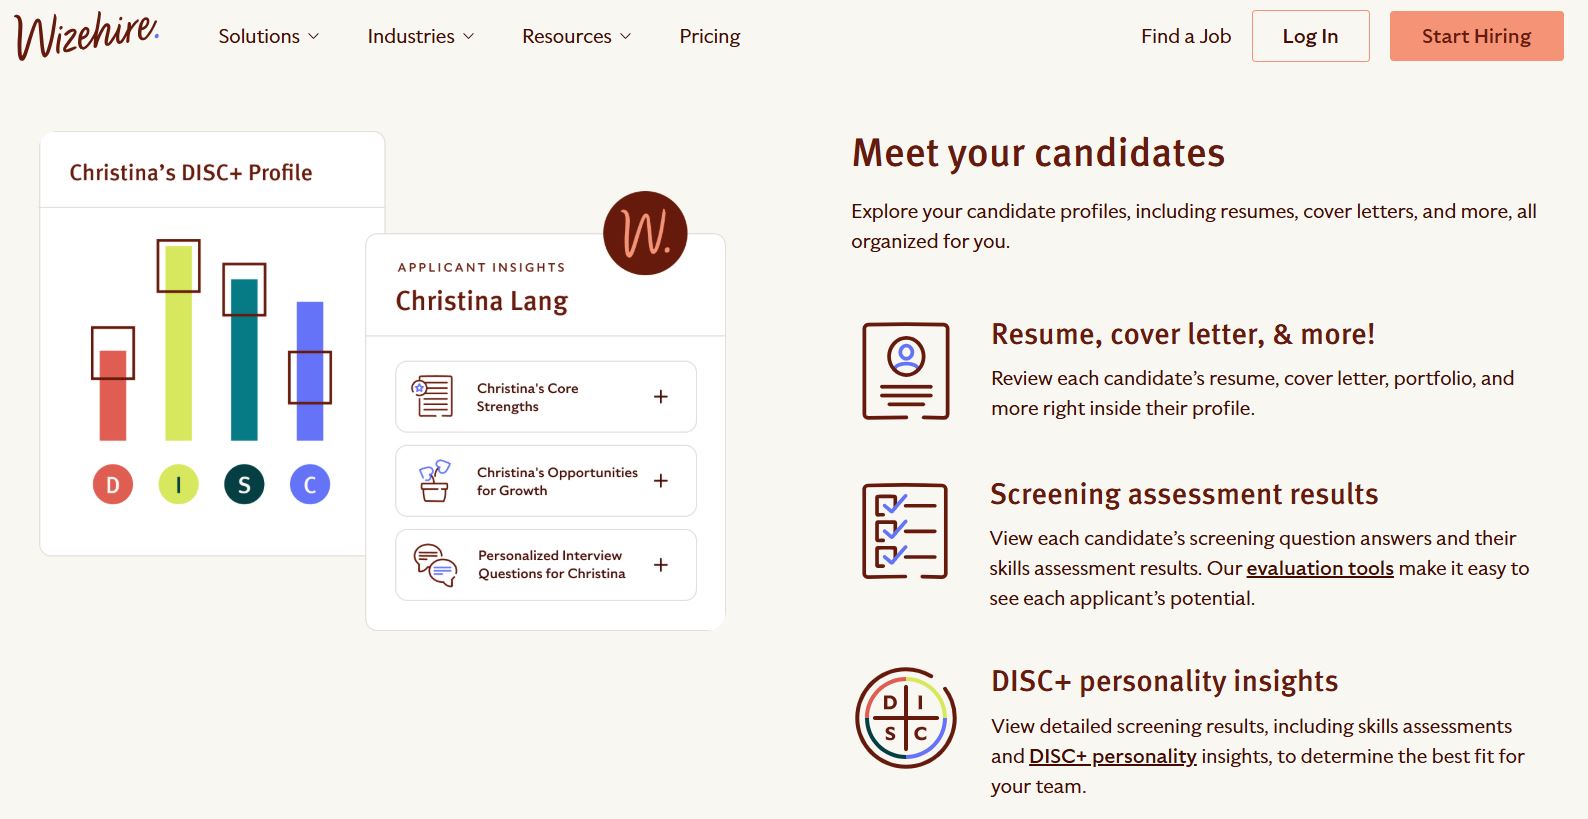Select the blue C circle badge
This screenshot has height=819, width=1588.
pyautogui.click(x=310, y=485)
